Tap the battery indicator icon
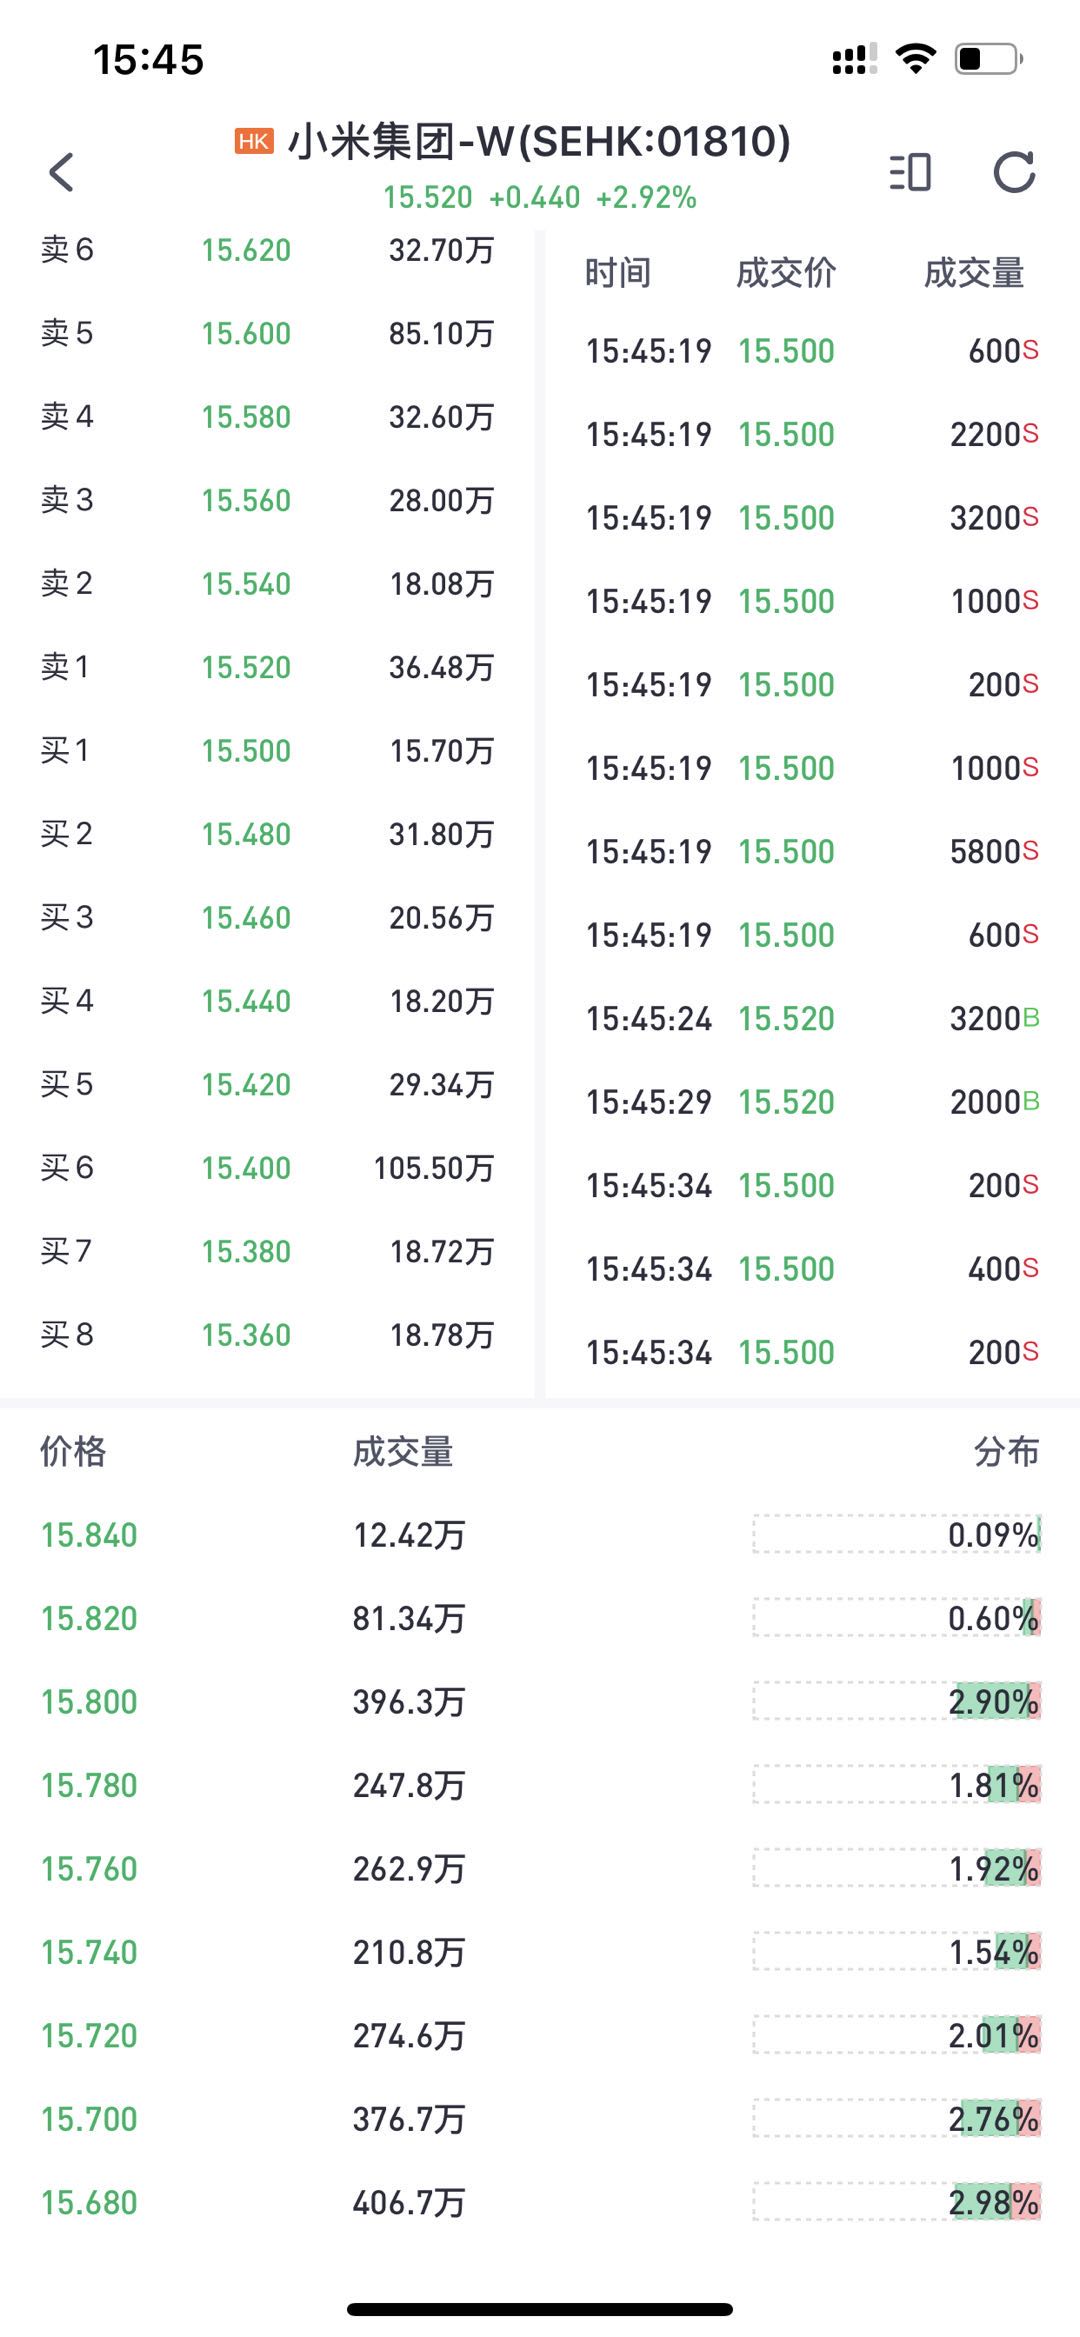The width and height of the screenshot is (1080, 2337). pyautogui.click(x=989, y=58)
